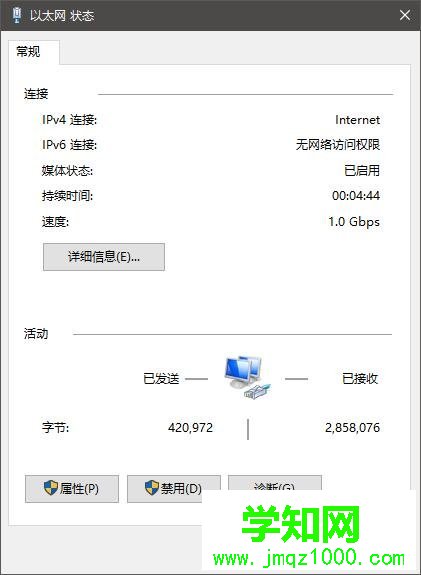Open 详细信息(E)... details button

point(104,257)
